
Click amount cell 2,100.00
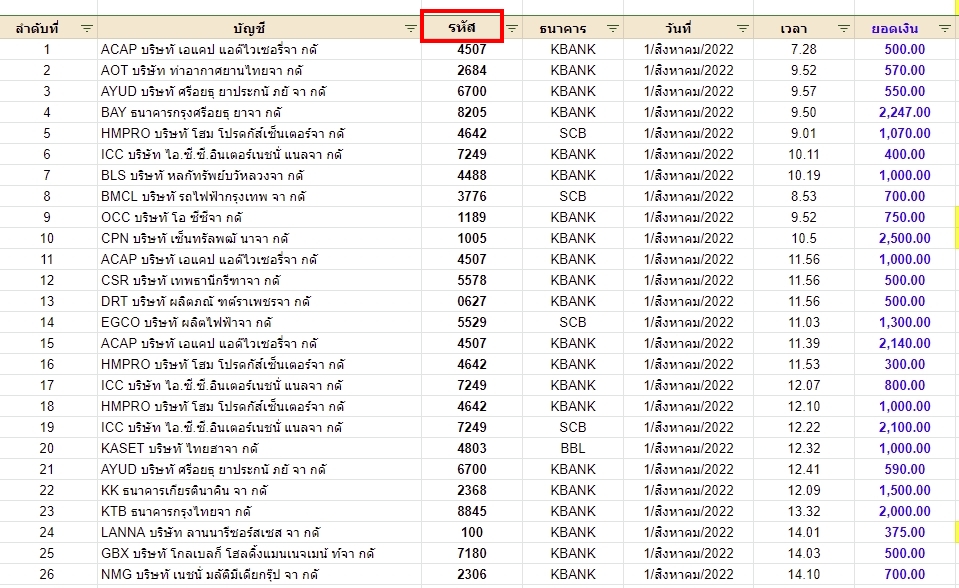click(905, 428)
